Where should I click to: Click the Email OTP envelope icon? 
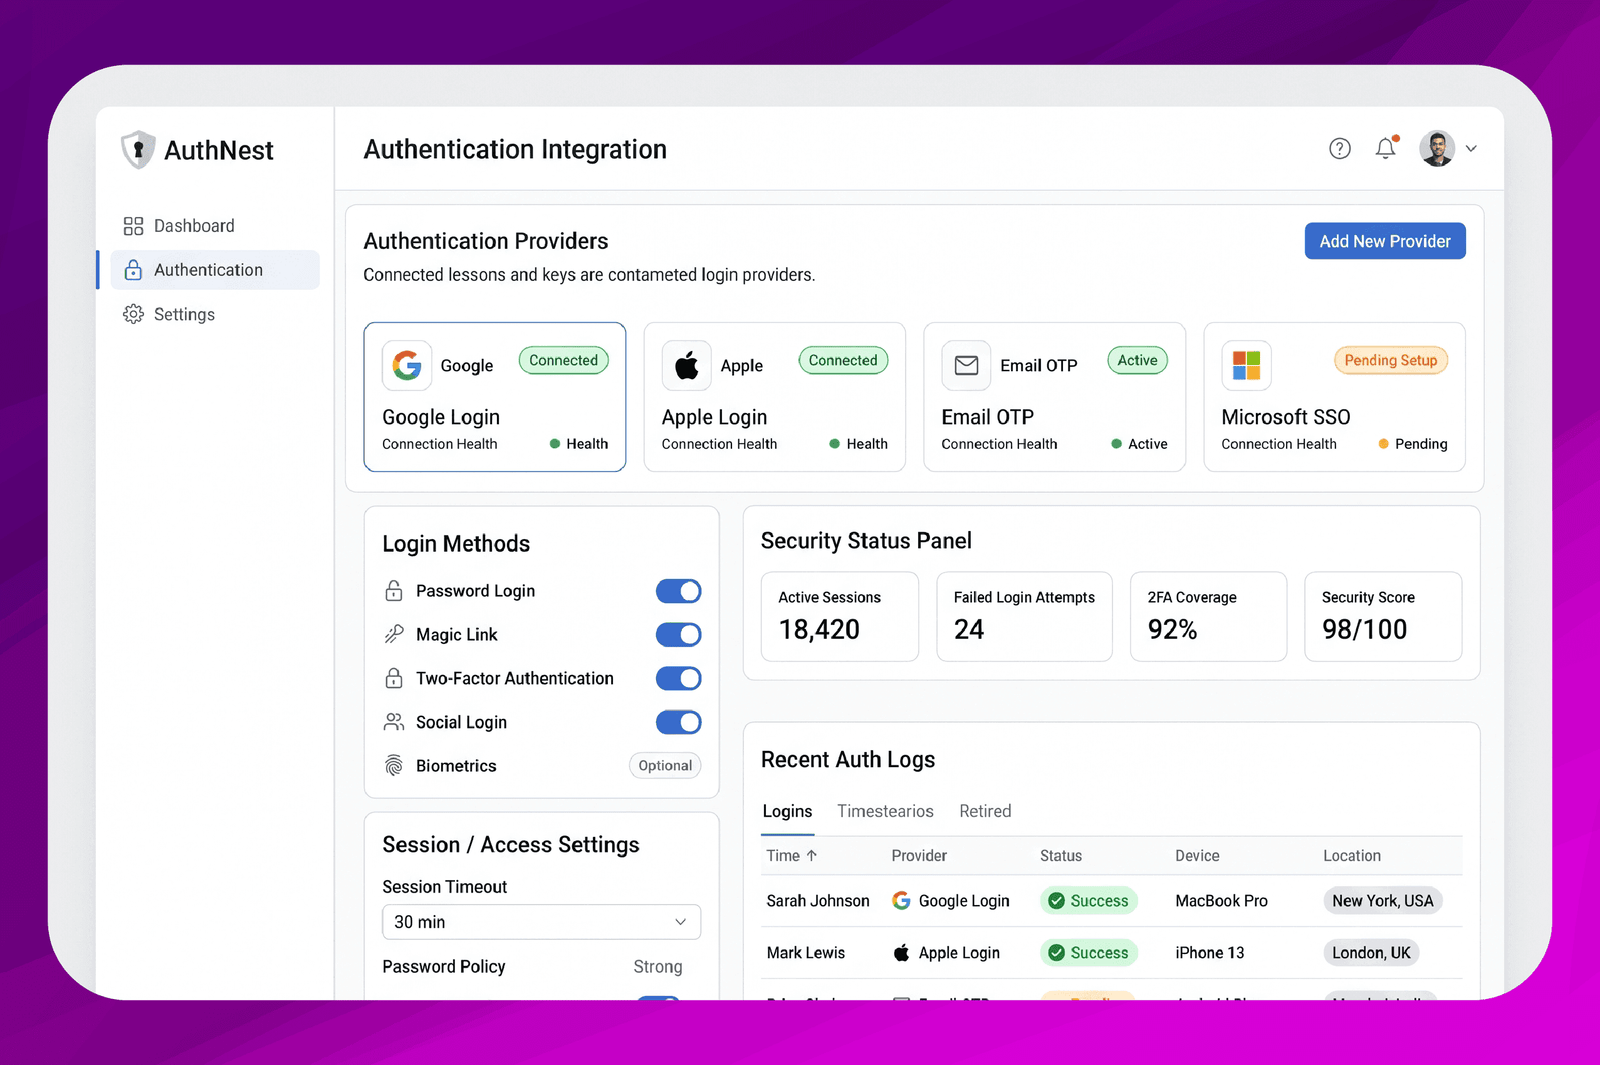coord(966,365)
